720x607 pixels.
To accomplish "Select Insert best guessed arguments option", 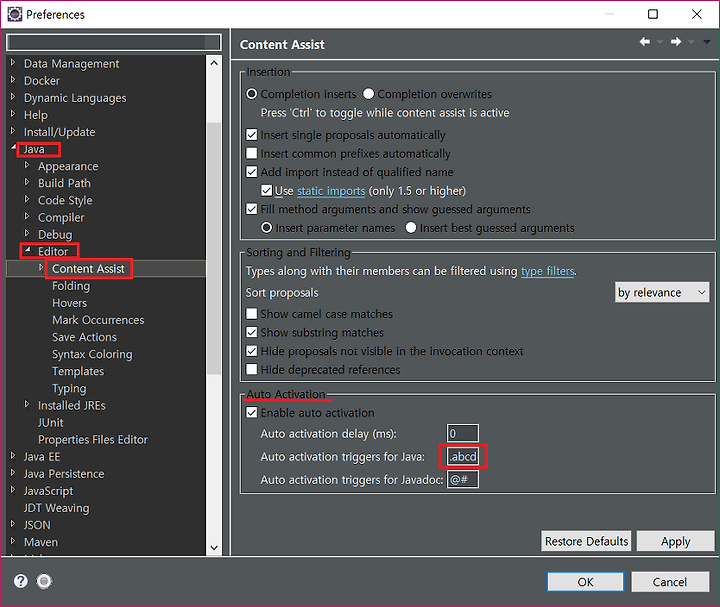I will [411, 228].
